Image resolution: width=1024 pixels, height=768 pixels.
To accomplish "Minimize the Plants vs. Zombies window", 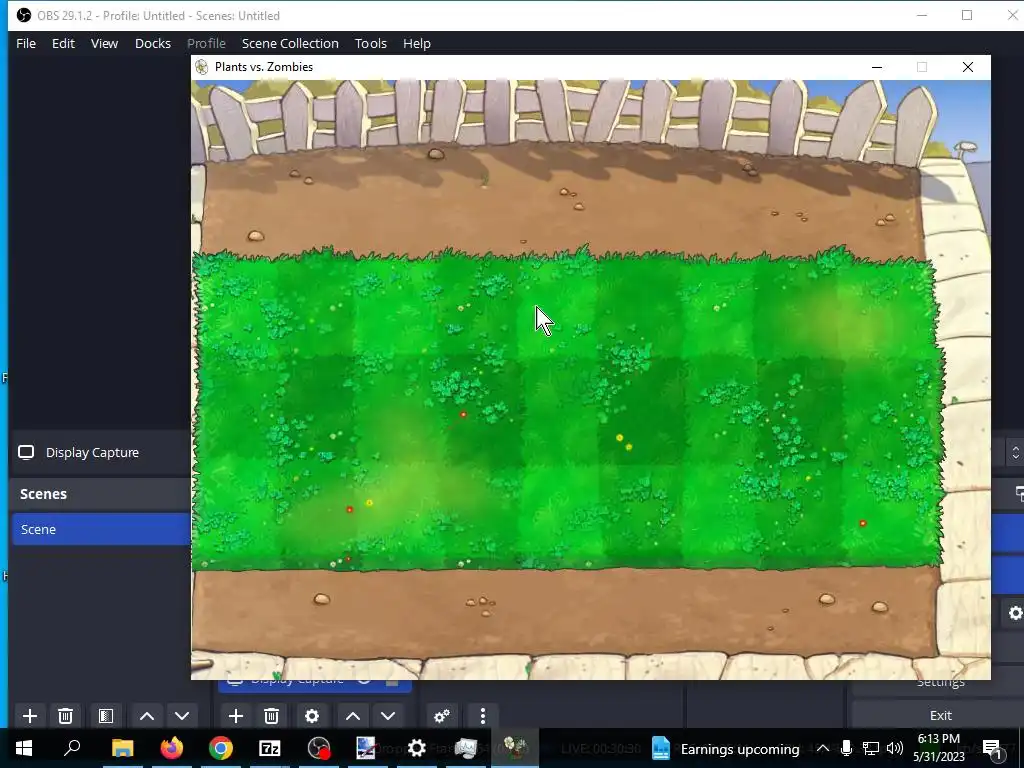I will click(877, 67).
